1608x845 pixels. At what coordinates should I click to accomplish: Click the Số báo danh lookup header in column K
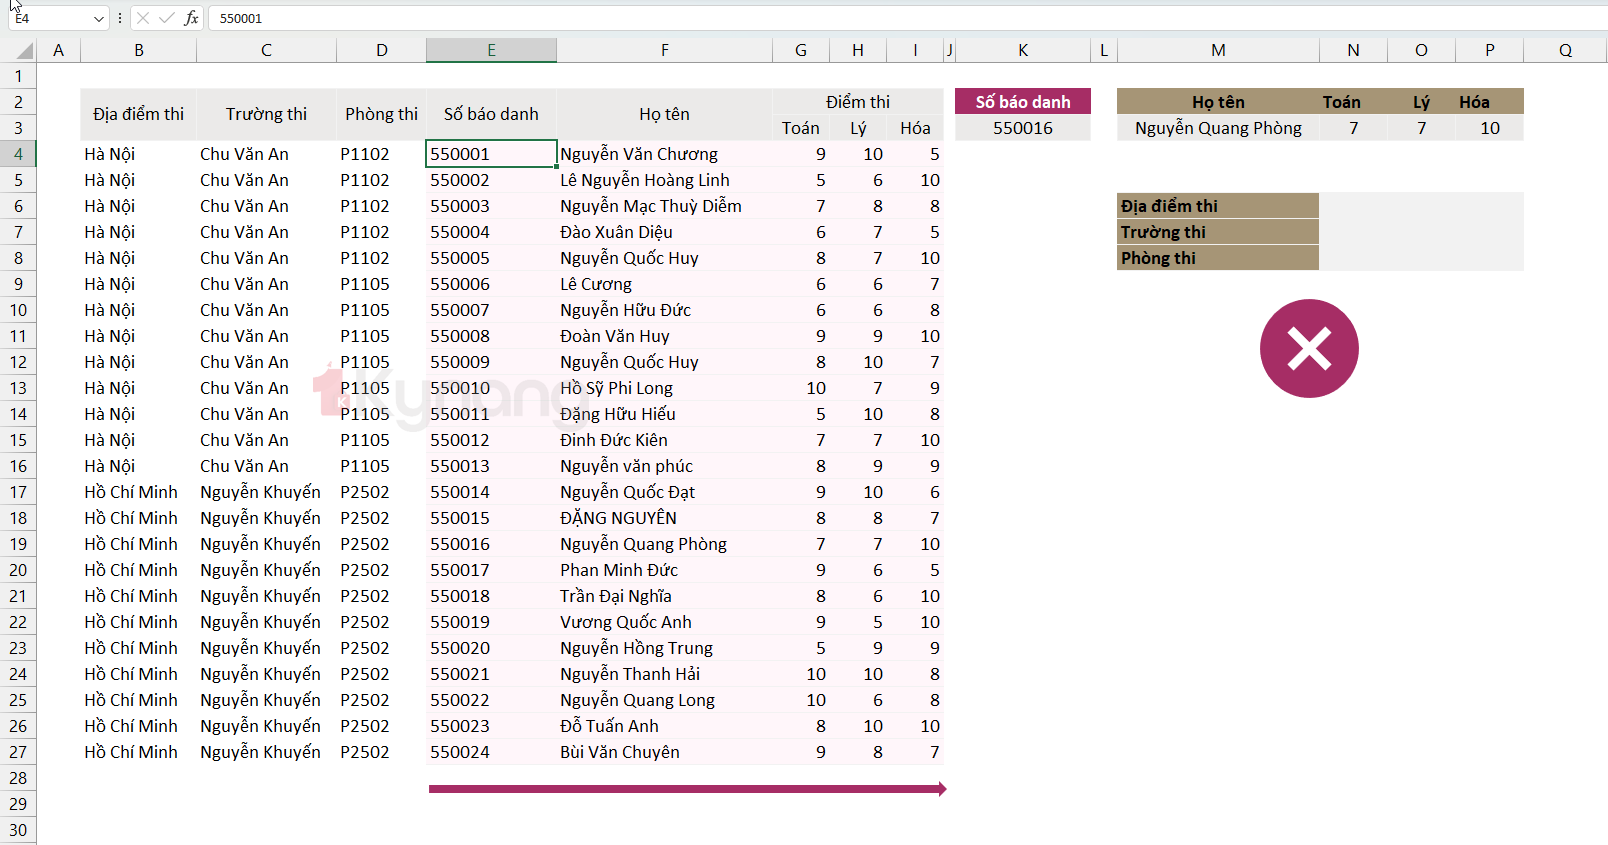(1023, 102)
